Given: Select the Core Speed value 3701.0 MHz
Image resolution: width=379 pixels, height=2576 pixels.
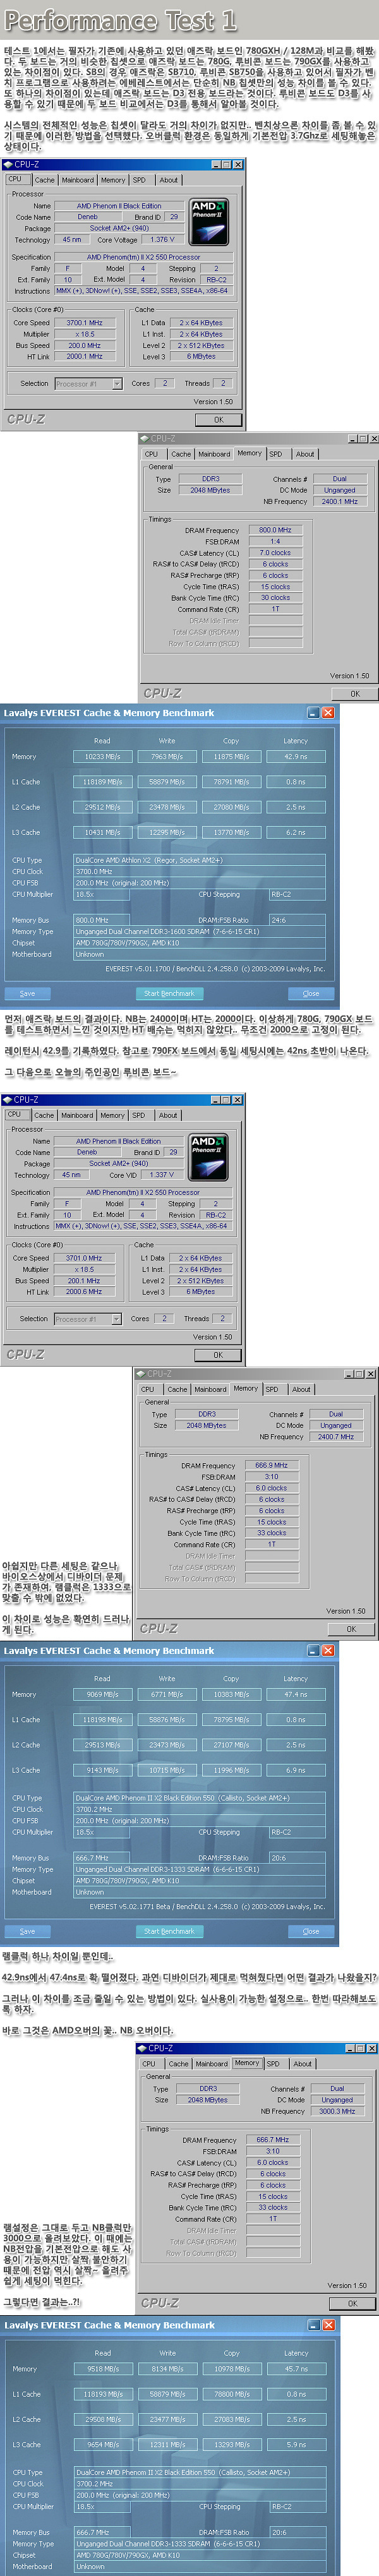Looking at the screenshot, I should click(x=84, y=1258).
